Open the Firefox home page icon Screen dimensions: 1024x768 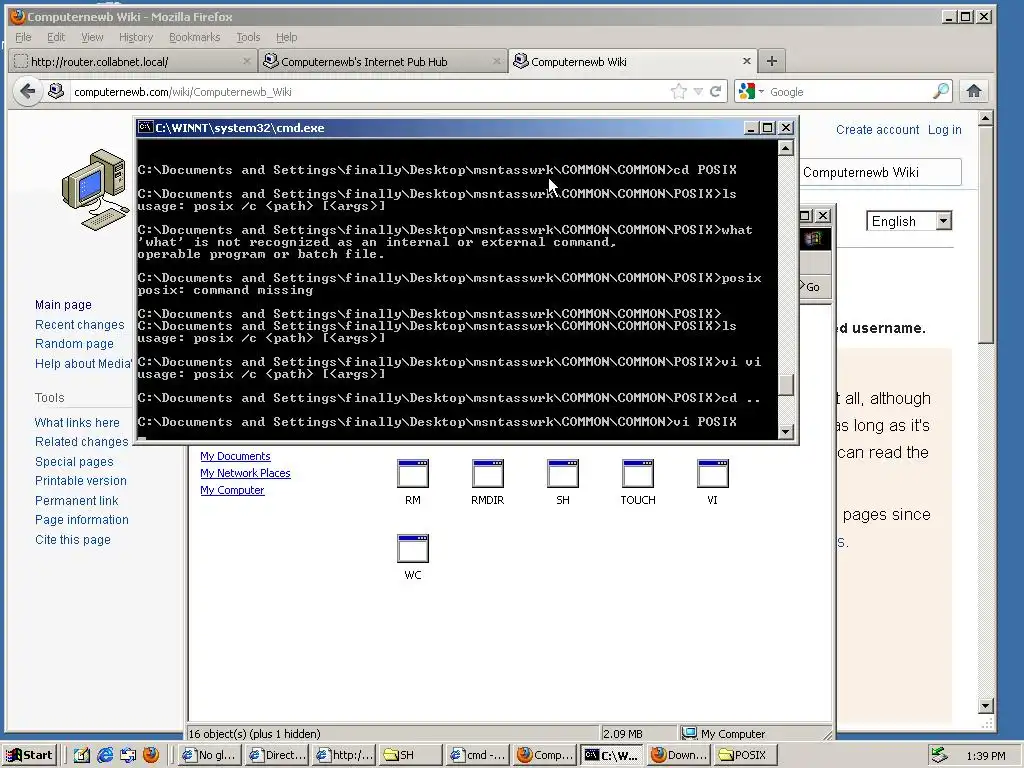tap(974, 91)
